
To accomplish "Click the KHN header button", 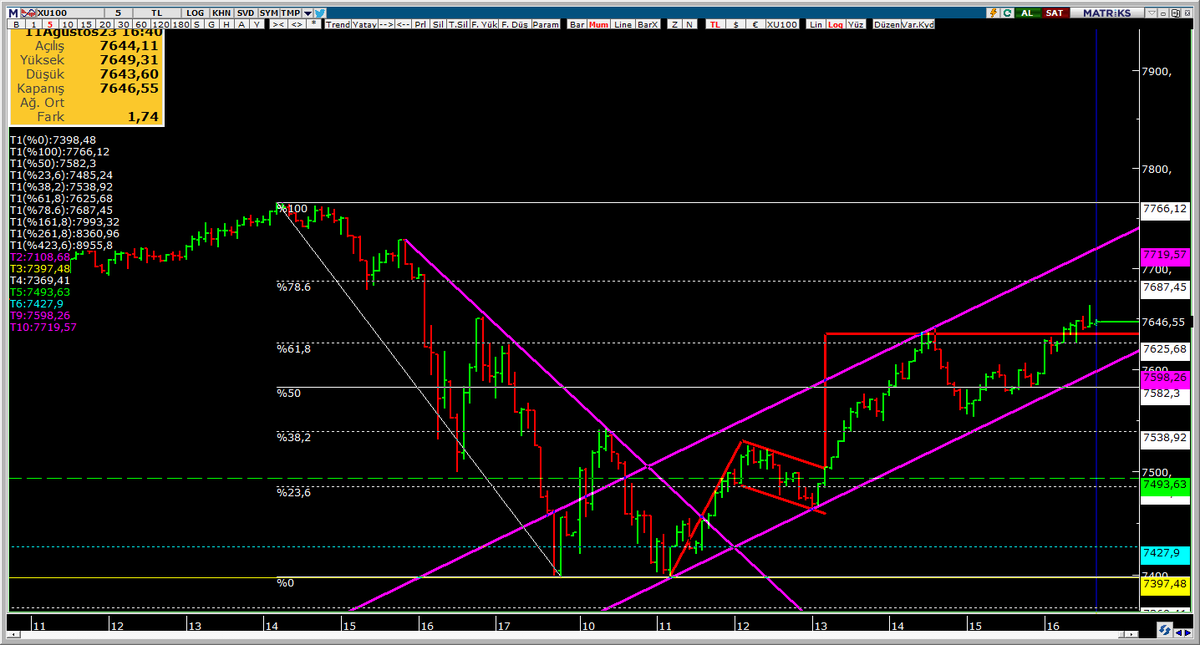I will [221, 13].
